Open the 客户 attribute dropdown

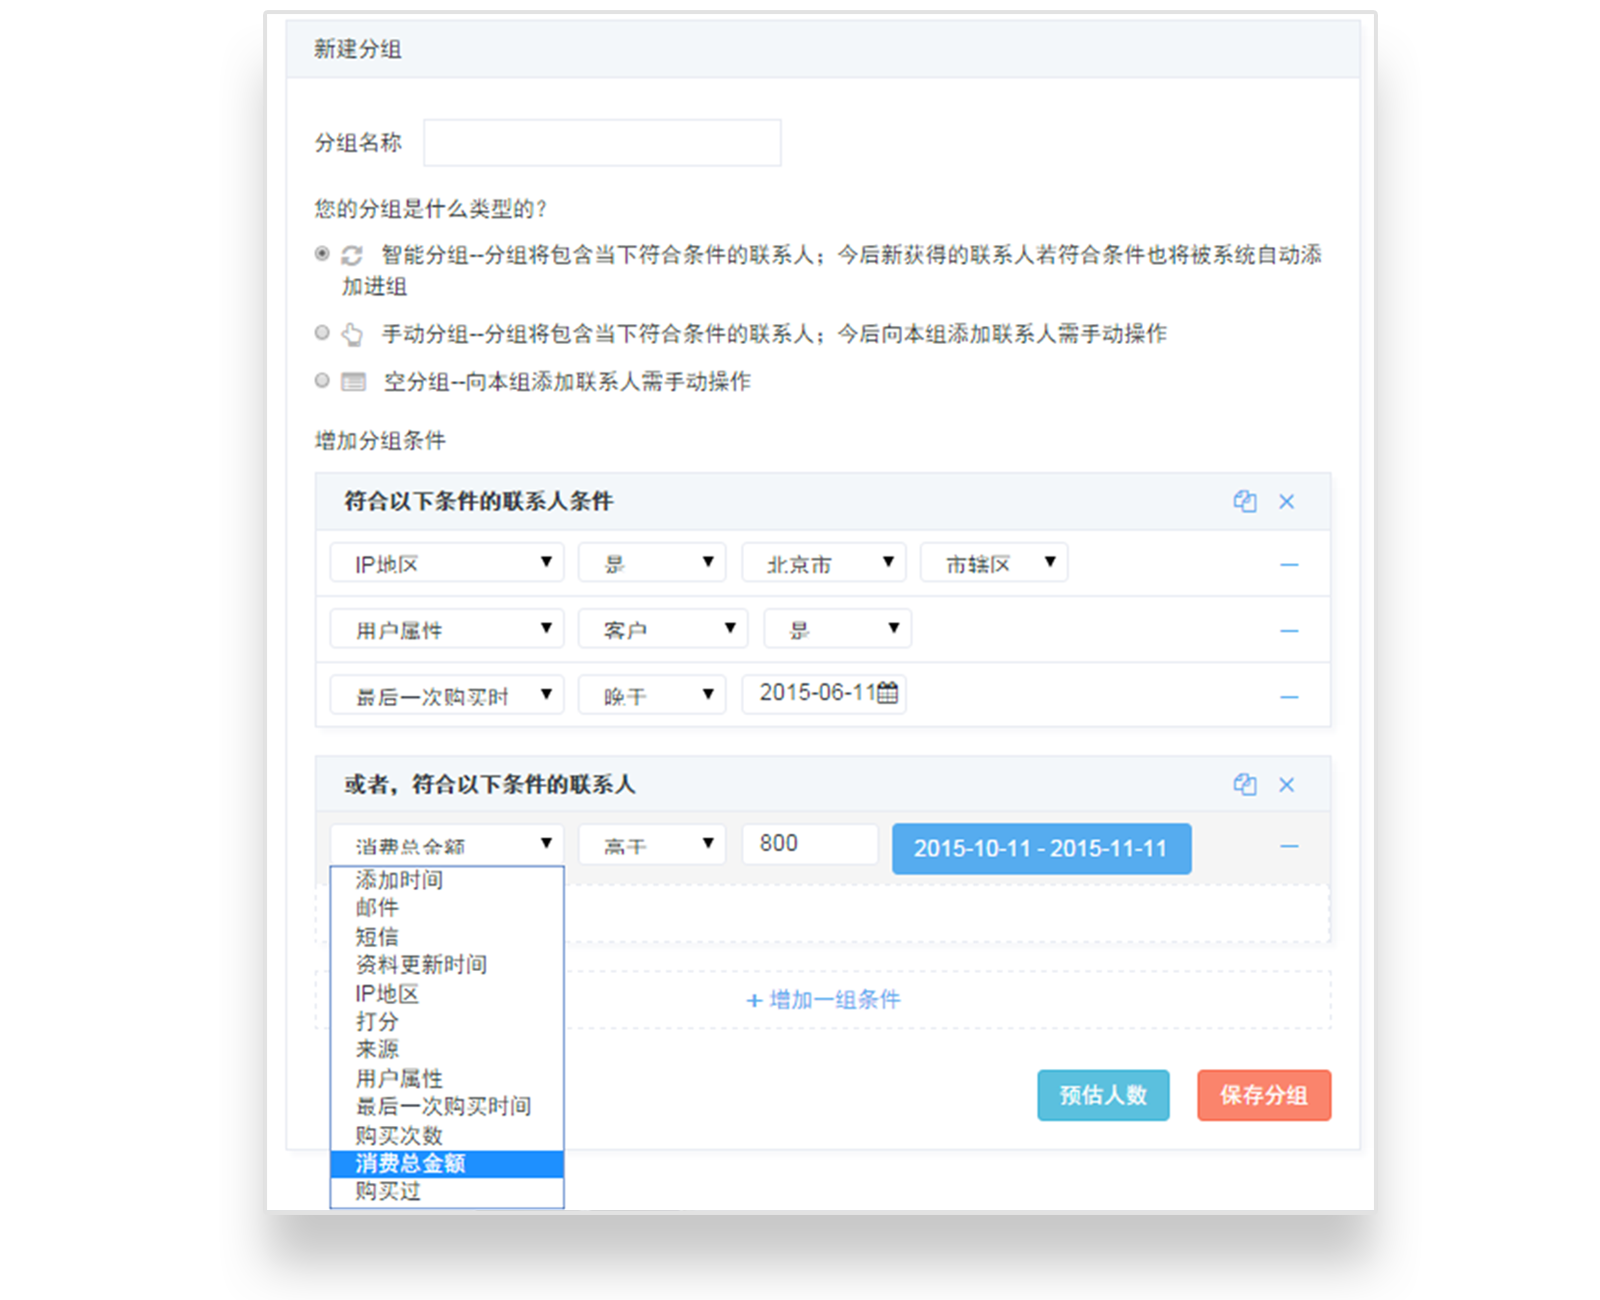[663, 629]
